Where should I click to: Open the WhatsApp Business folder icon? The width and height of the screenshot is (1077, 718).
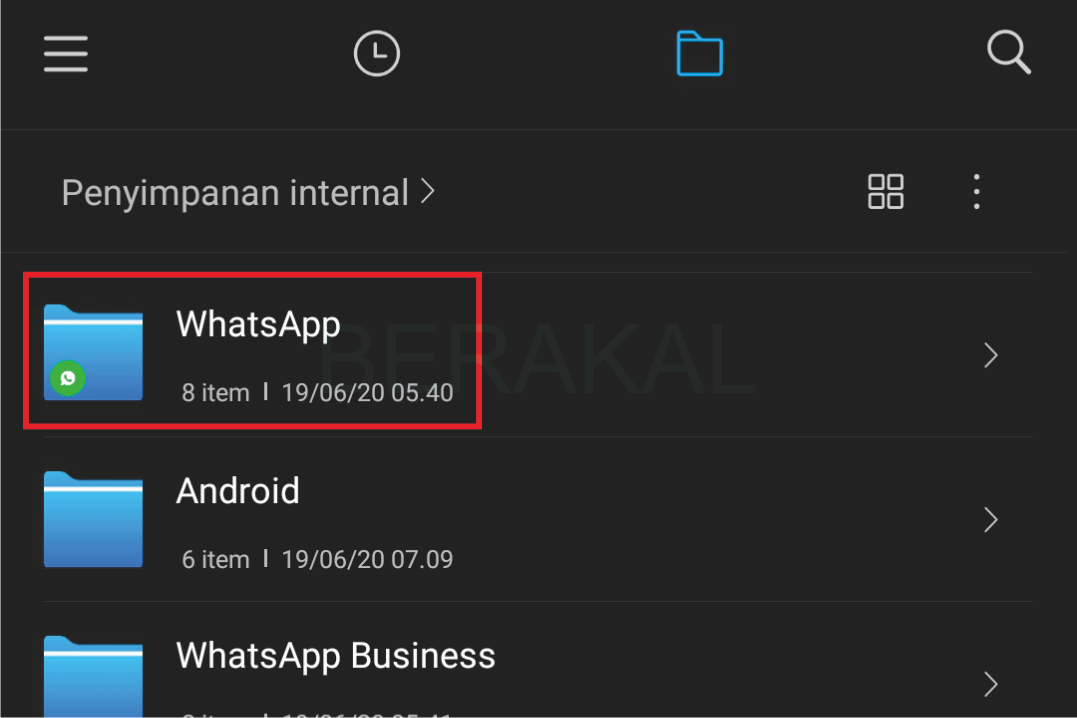tap(93, 677)
